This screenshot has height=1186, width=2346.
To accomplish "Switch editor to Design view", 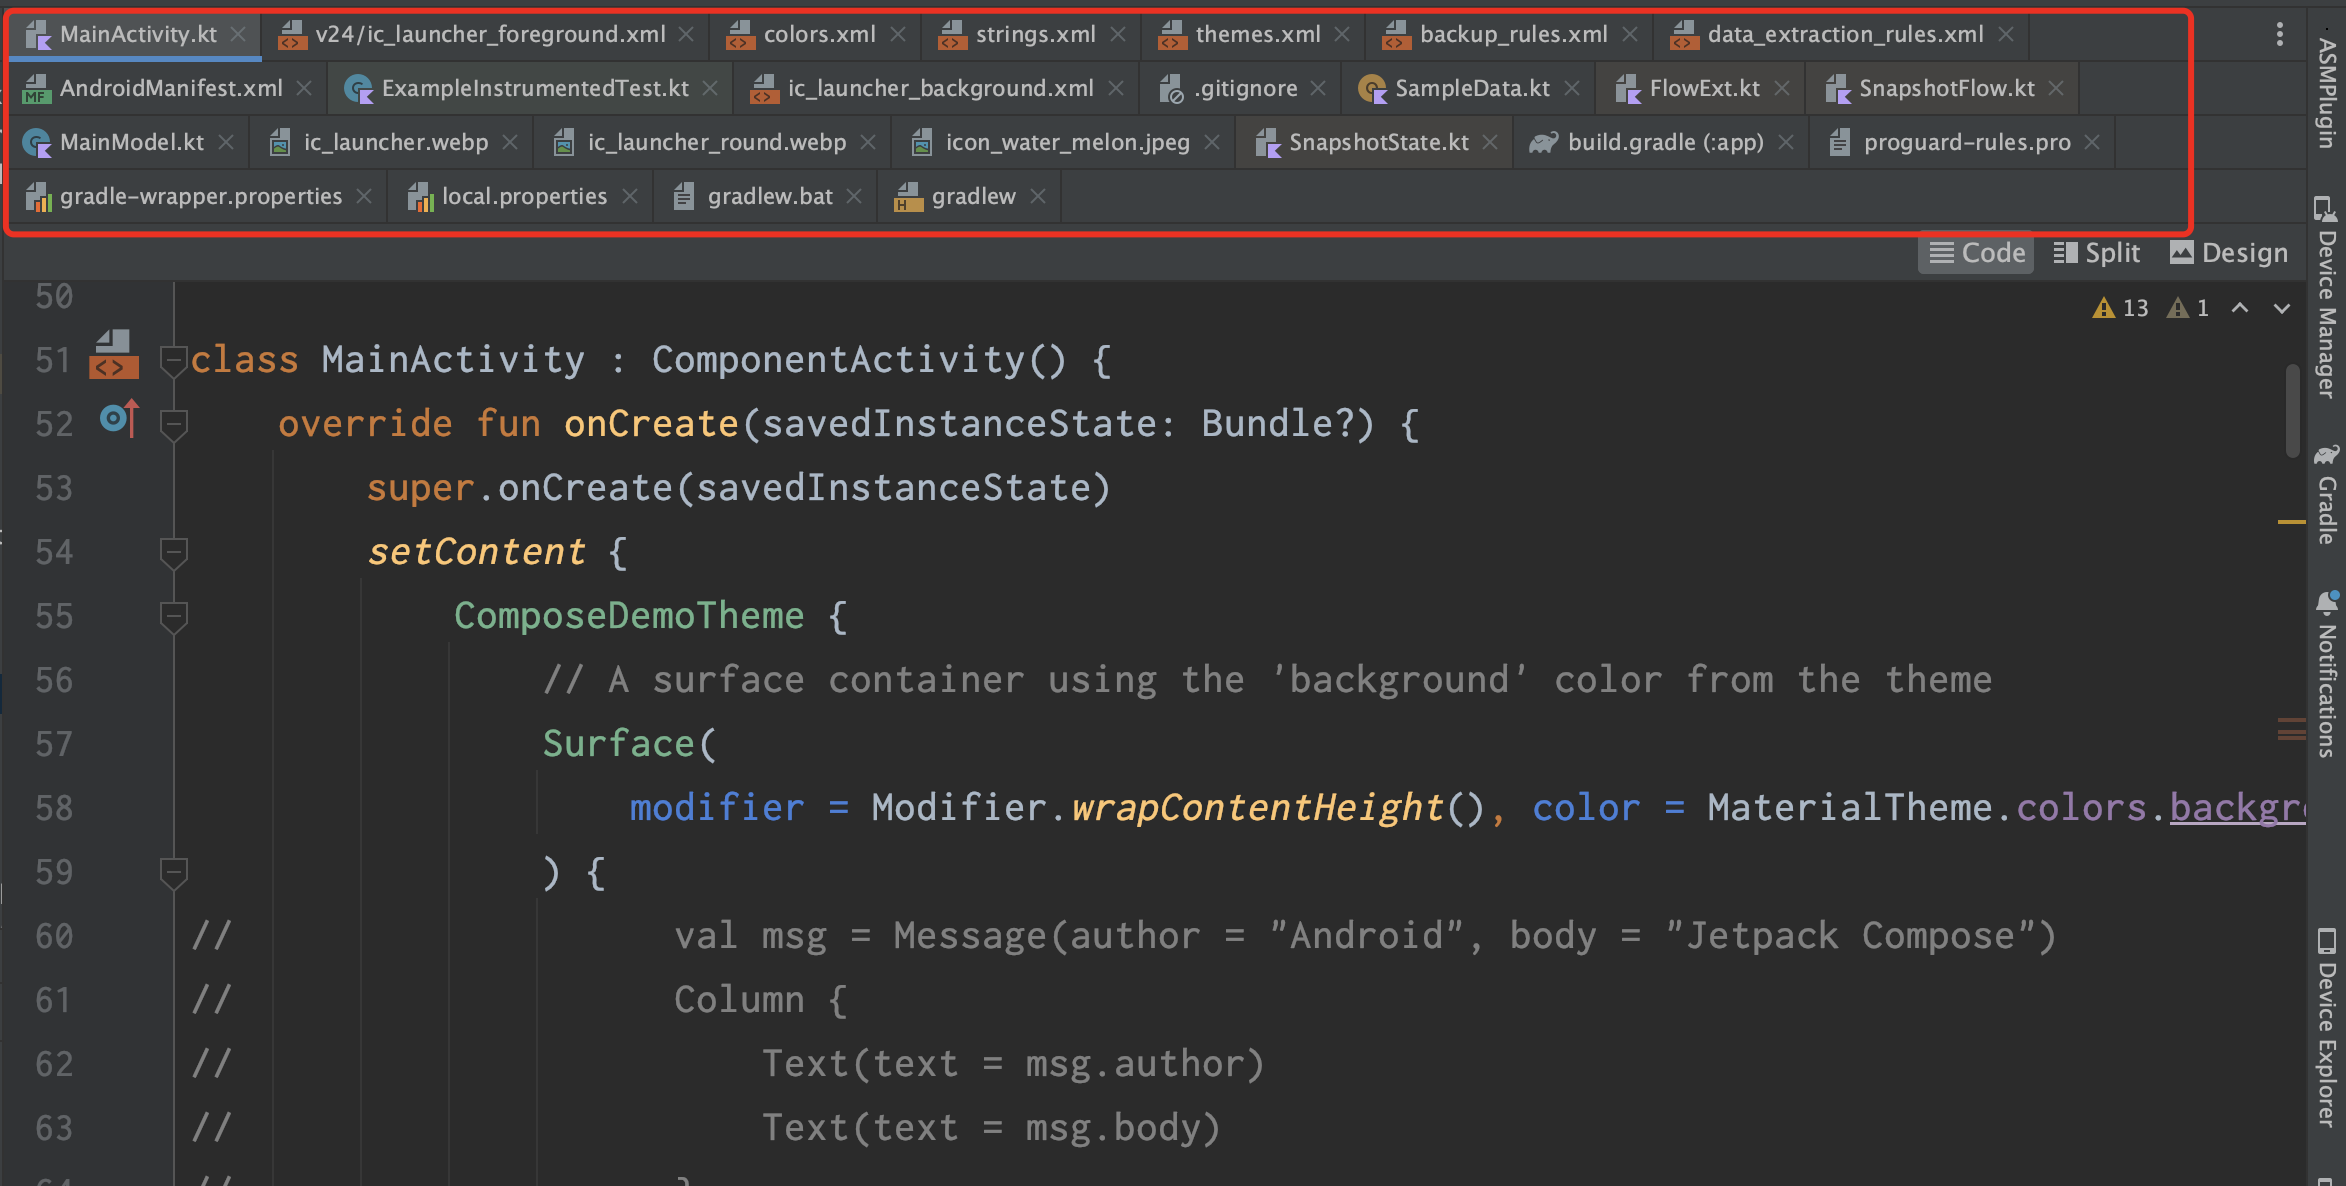I will click(x=2229, y=253).
